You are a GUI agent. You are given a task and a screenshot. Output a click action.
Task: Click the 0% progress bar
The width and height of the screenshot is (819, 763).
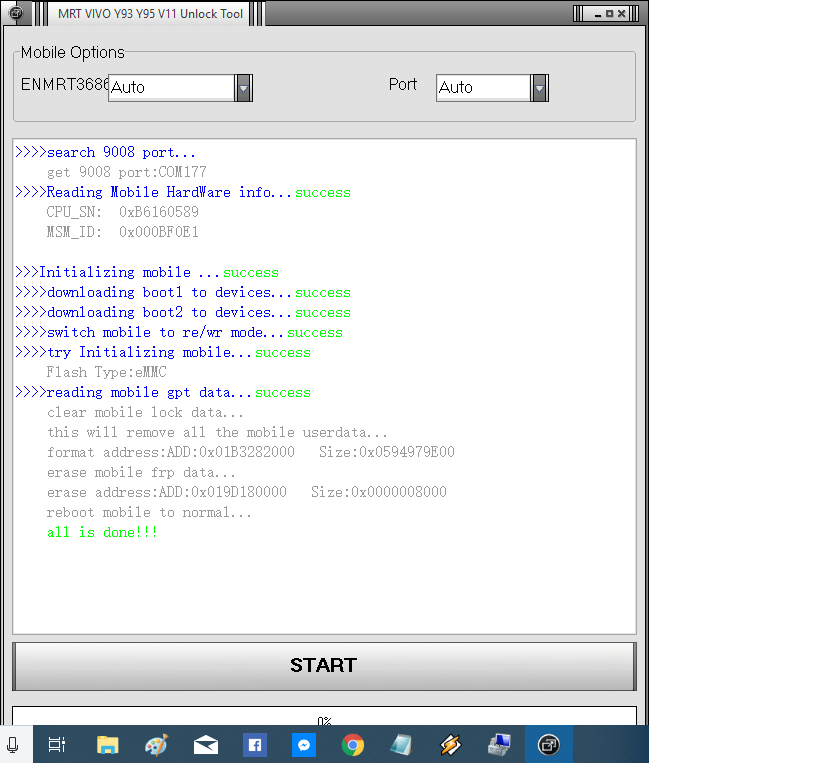324,716
